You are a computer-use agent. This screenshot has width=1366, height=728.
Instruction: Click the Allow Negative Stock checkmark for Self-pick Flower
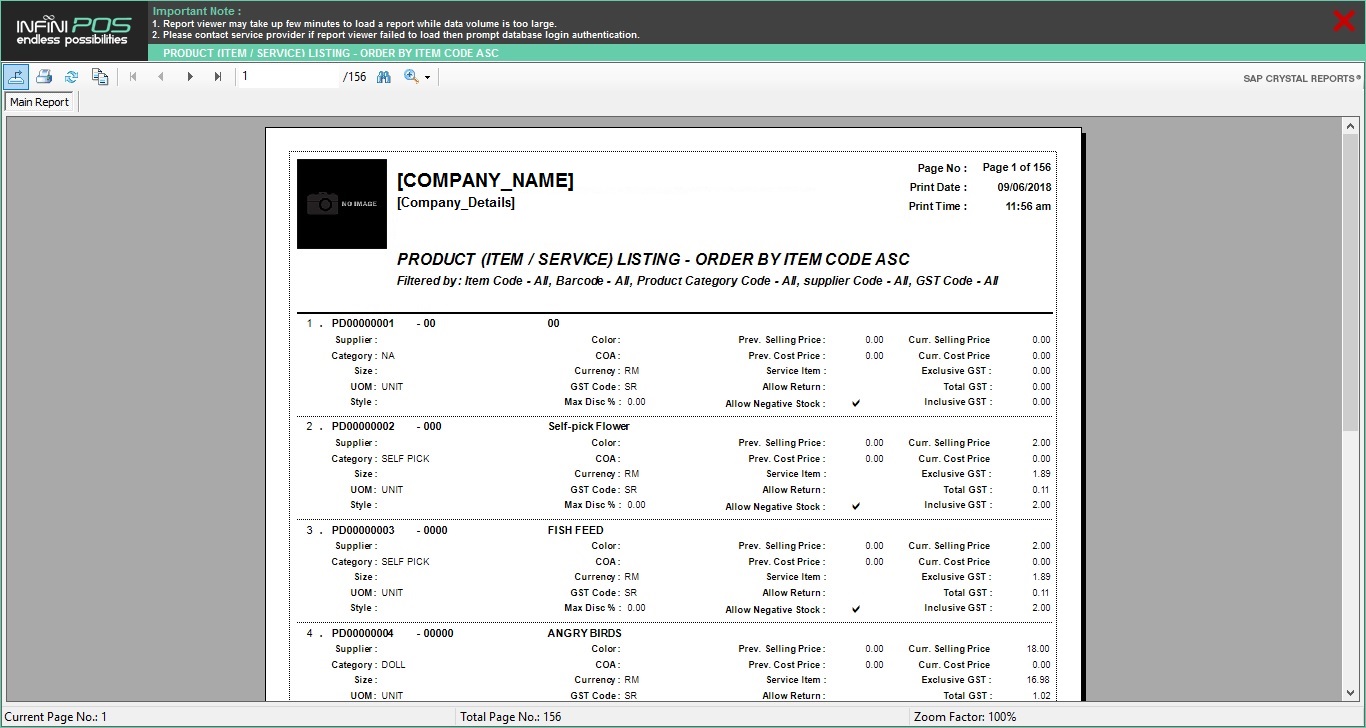(x=856, y=506)
